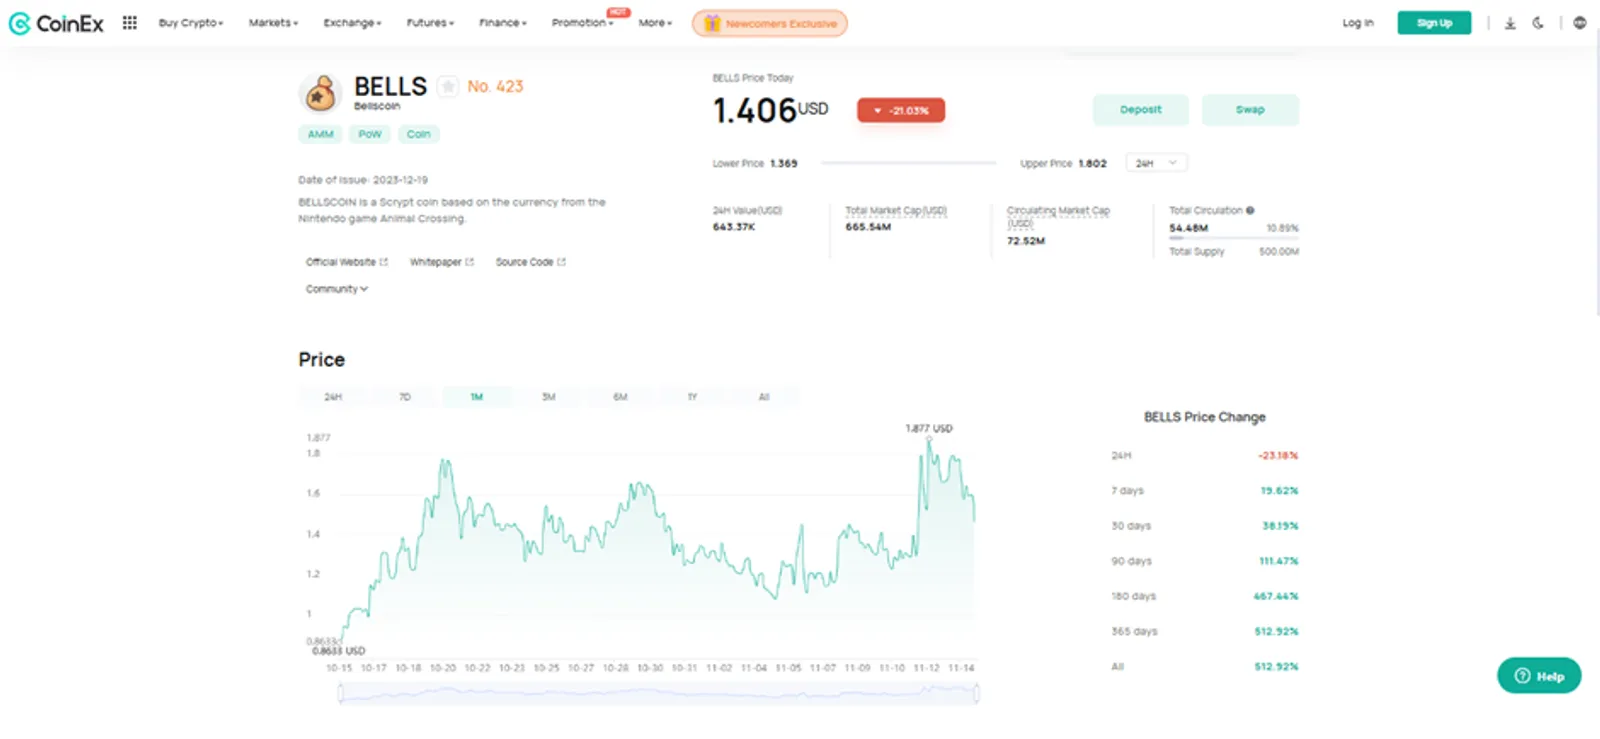Expand the Markets menu
This screenshot has width=1600, height=739.
pyautogui.click(x=273, y=23)
